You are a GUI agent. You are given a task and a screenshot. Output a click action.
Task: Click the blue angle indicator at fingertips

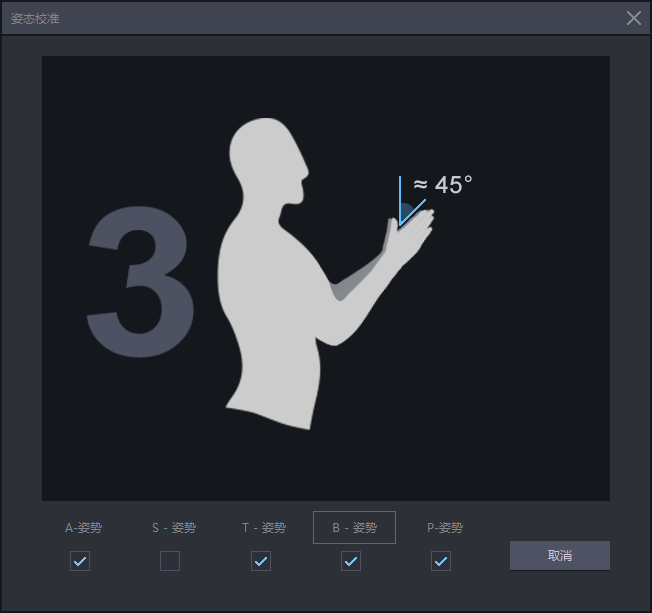click(x=406, y=213)
